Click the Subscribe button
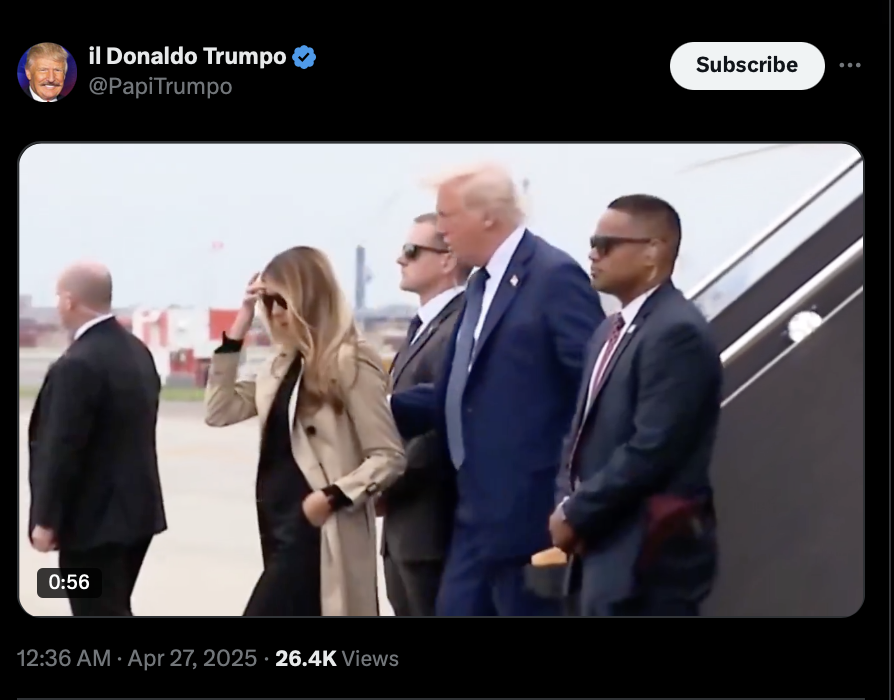This screenshot has height=700, width=894. click(x=747, y=66)
